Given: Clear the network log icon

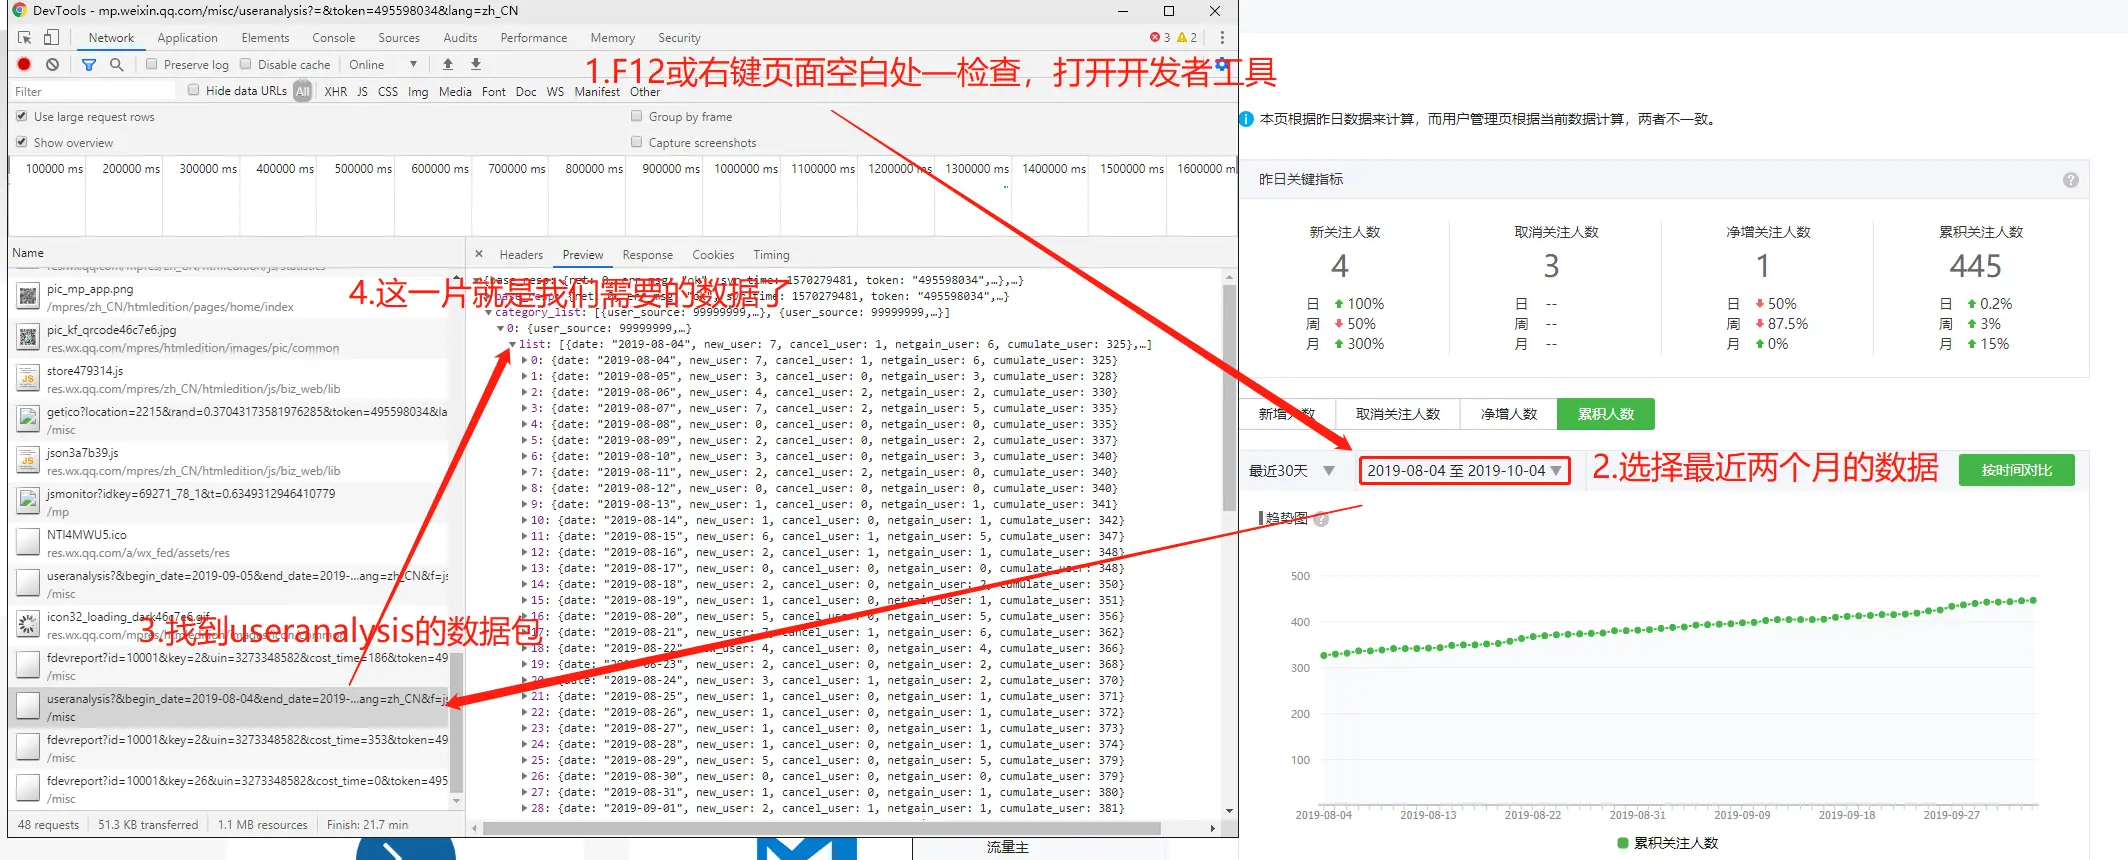Looking at the screenshot, I should coord(52,64).
